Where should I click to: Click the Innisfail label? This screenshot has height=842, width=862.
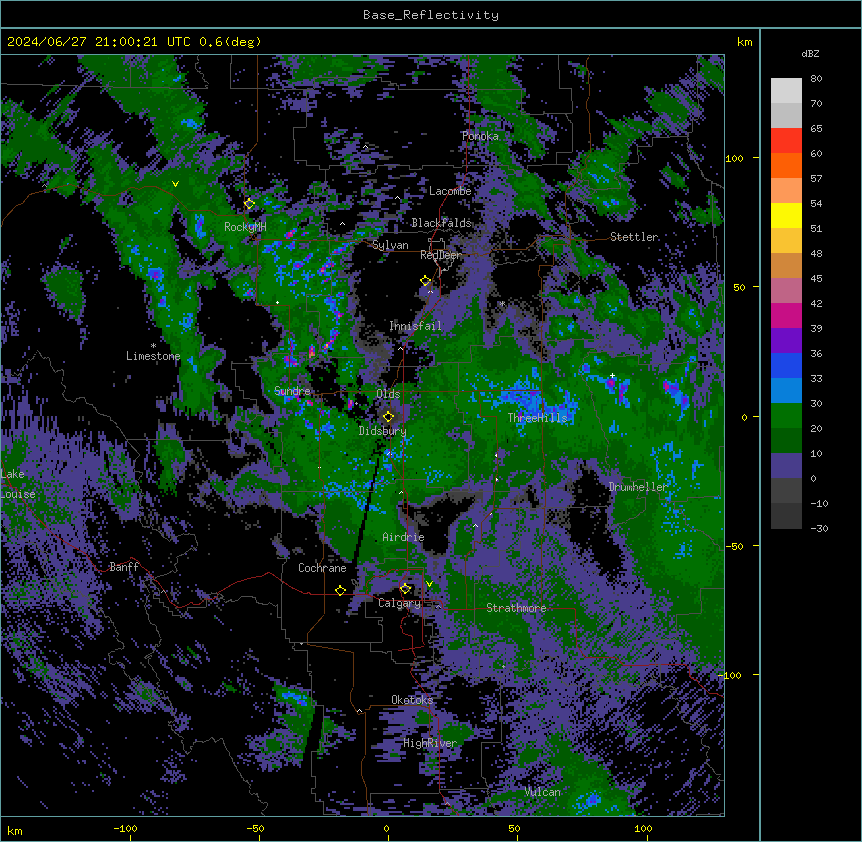pos(415,326)
